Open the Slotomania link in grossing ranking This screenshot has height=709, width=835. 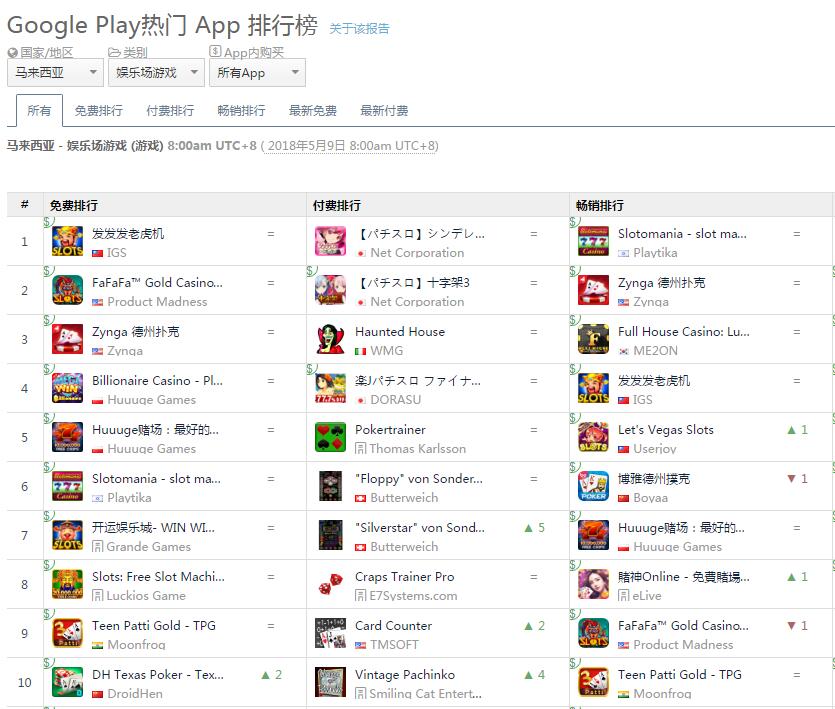click(x=682, y=233)
